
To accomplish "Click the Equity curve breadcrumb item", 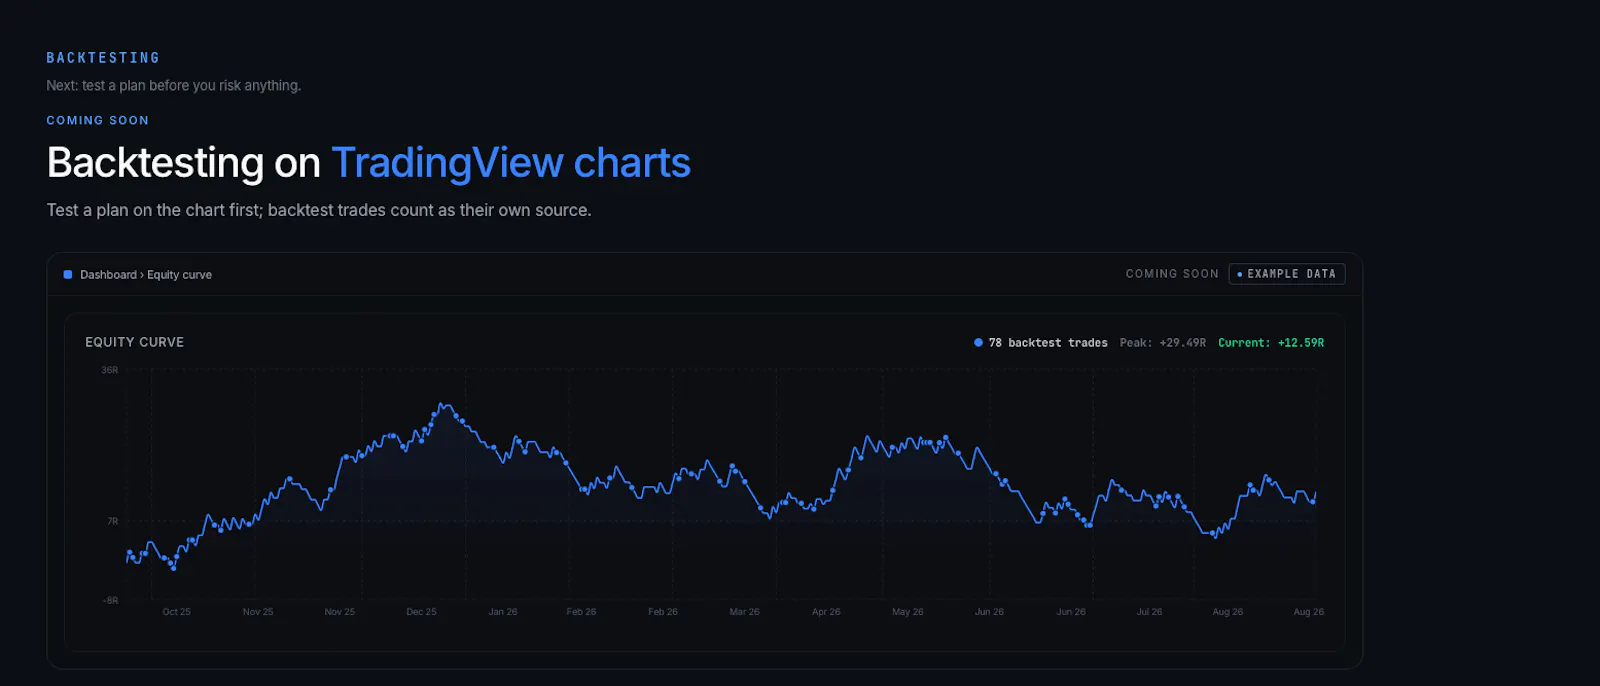I will click(179, 275).
